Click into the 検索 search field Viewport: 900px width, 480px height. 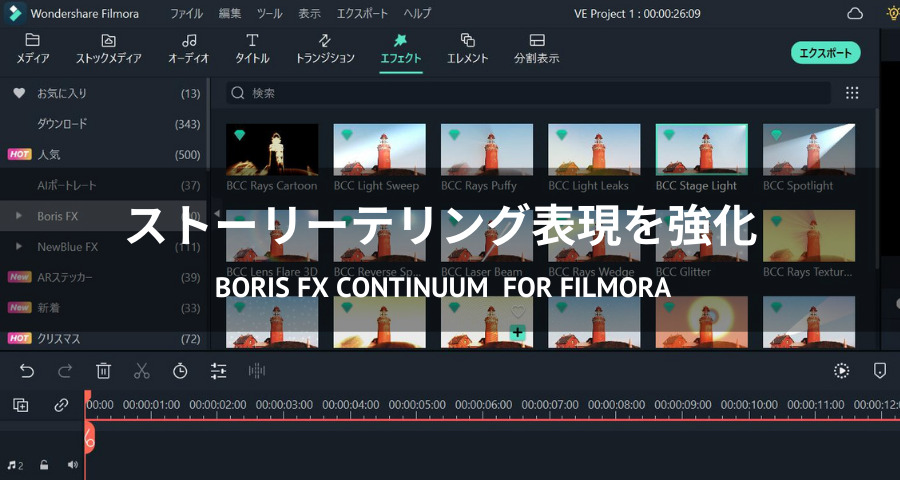point(528,93)
